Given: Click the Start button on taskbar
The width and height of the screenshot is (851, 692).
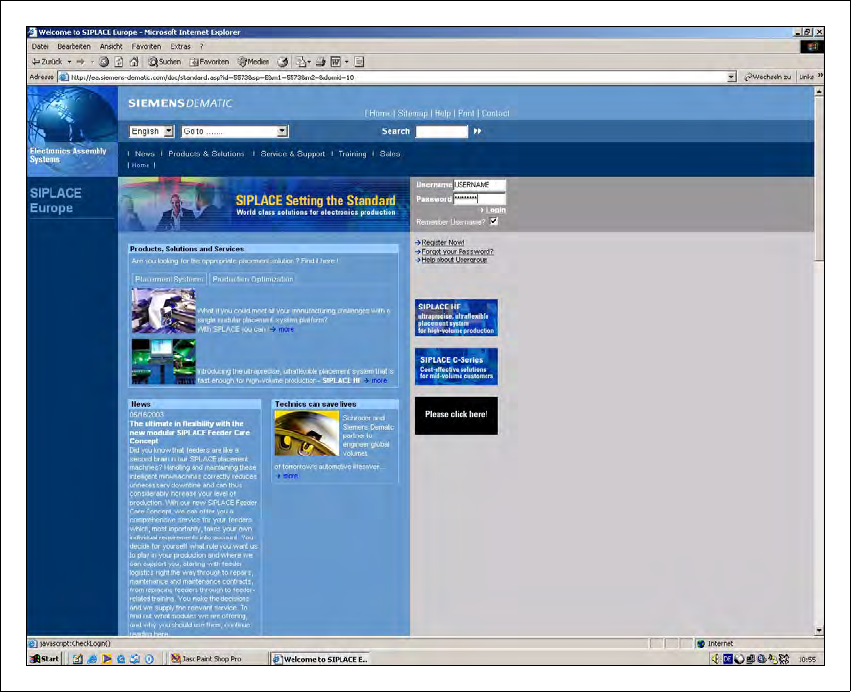Looking at the screenshot, I should click(x=45, y=659).
